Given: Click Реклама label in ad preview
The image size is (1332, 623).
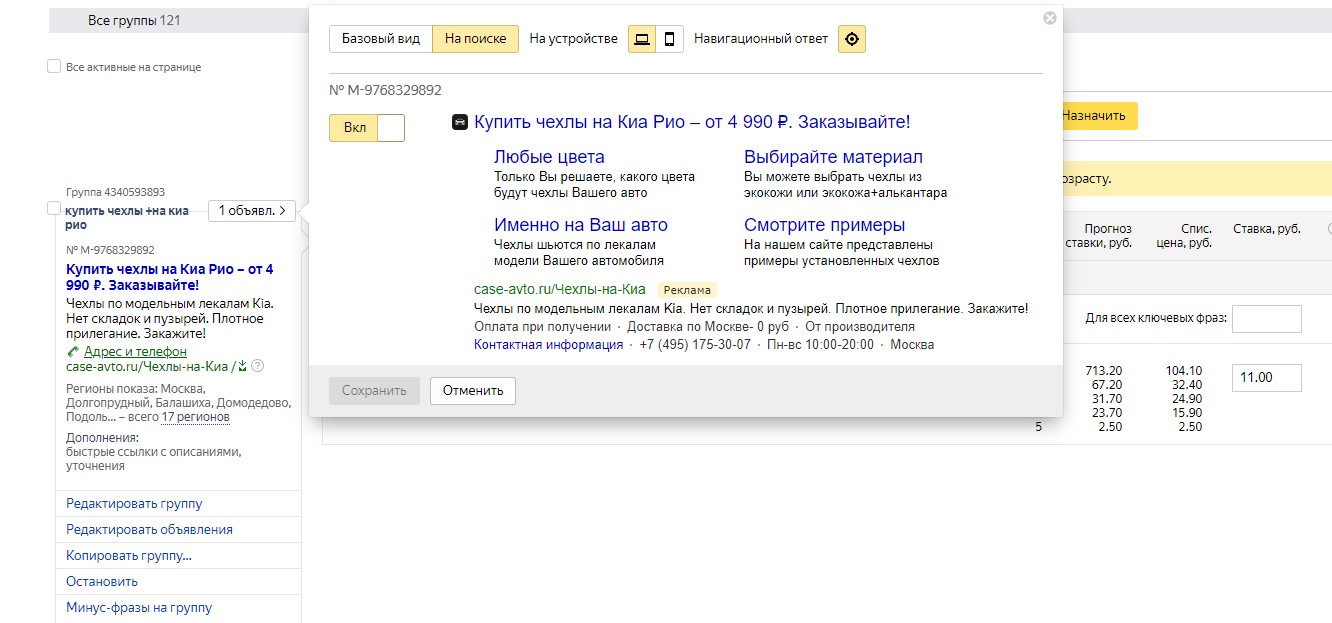Looking at the screenshot, I should 687,290.
